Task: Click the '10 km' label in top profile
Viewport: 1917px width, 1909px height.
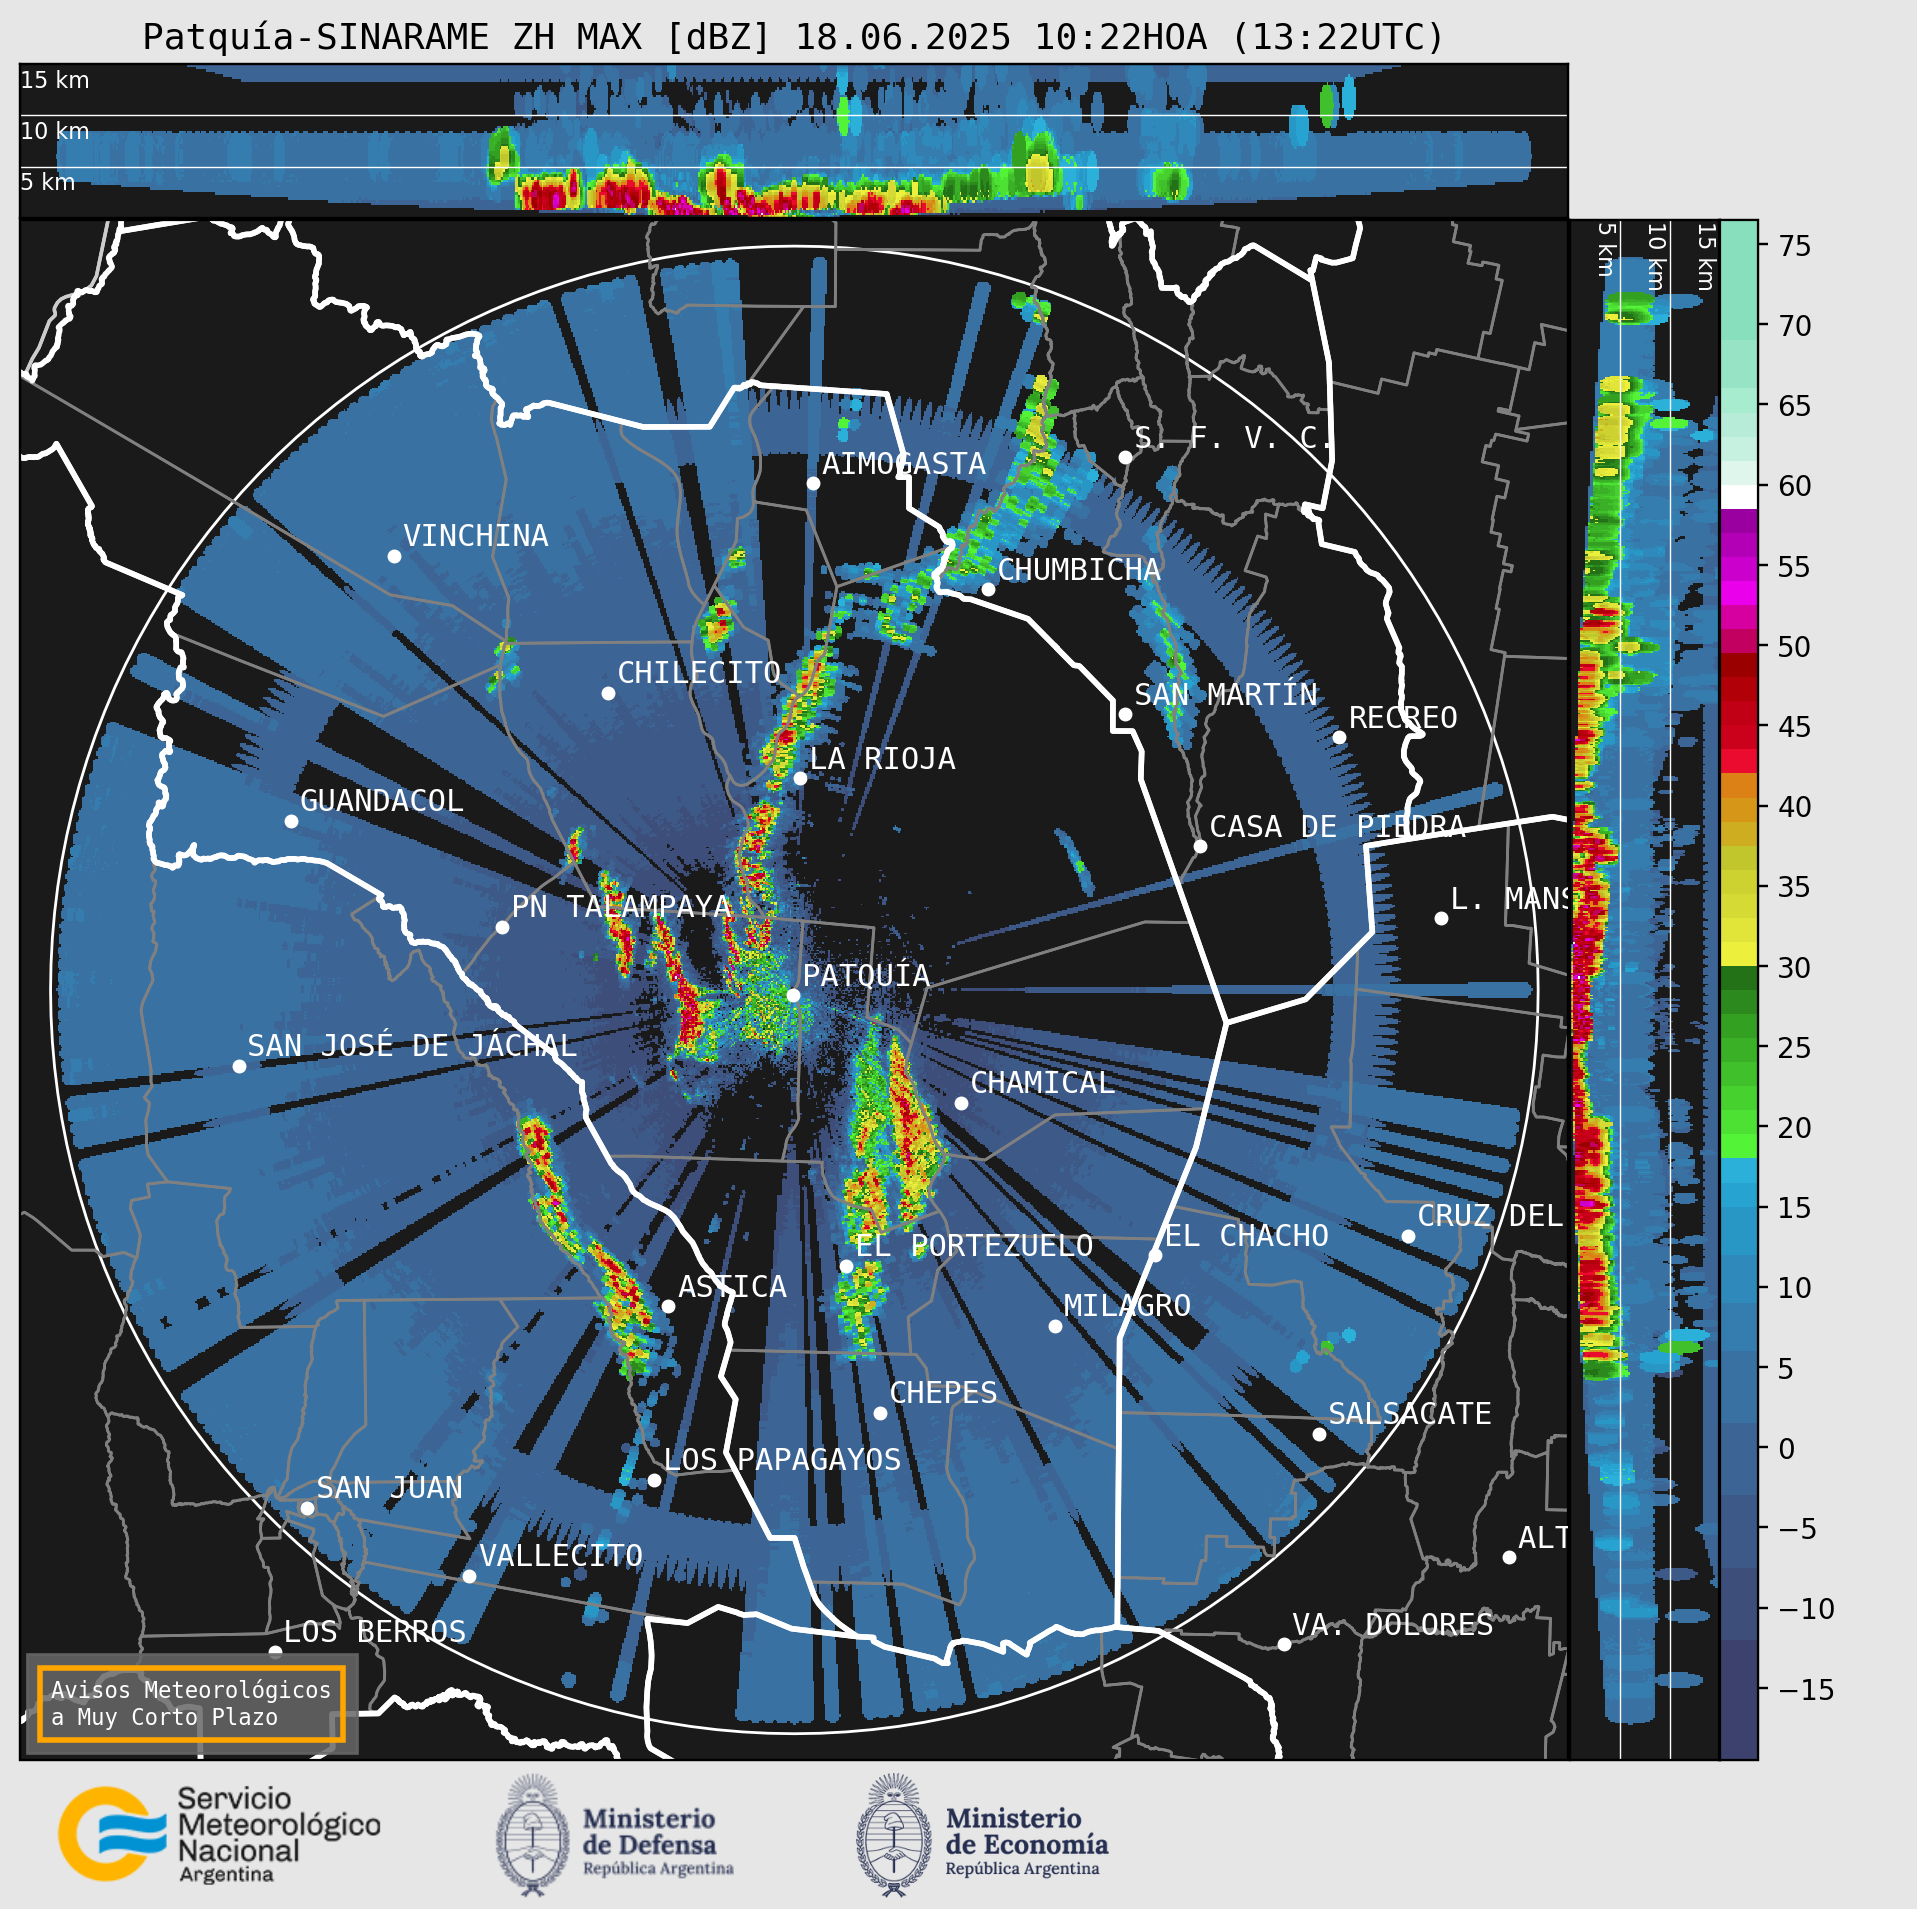Action: [55, 131]
